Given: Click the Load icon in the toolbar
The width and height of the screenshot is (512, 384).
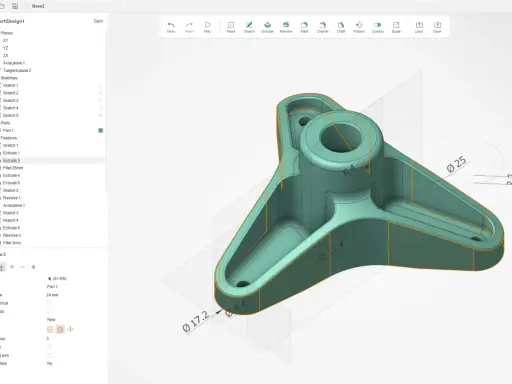Looking at the screenshot, I should click(419, 25).
